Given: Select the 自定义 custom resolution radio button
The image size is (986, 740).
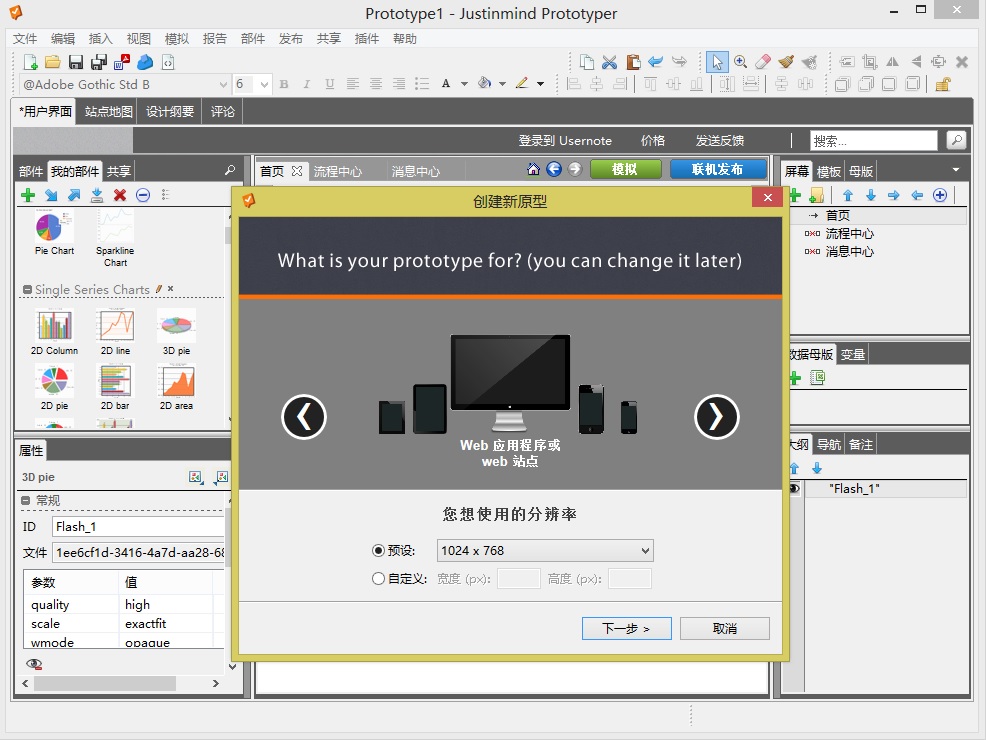Looking at the screenshot, I should (378, 579).
